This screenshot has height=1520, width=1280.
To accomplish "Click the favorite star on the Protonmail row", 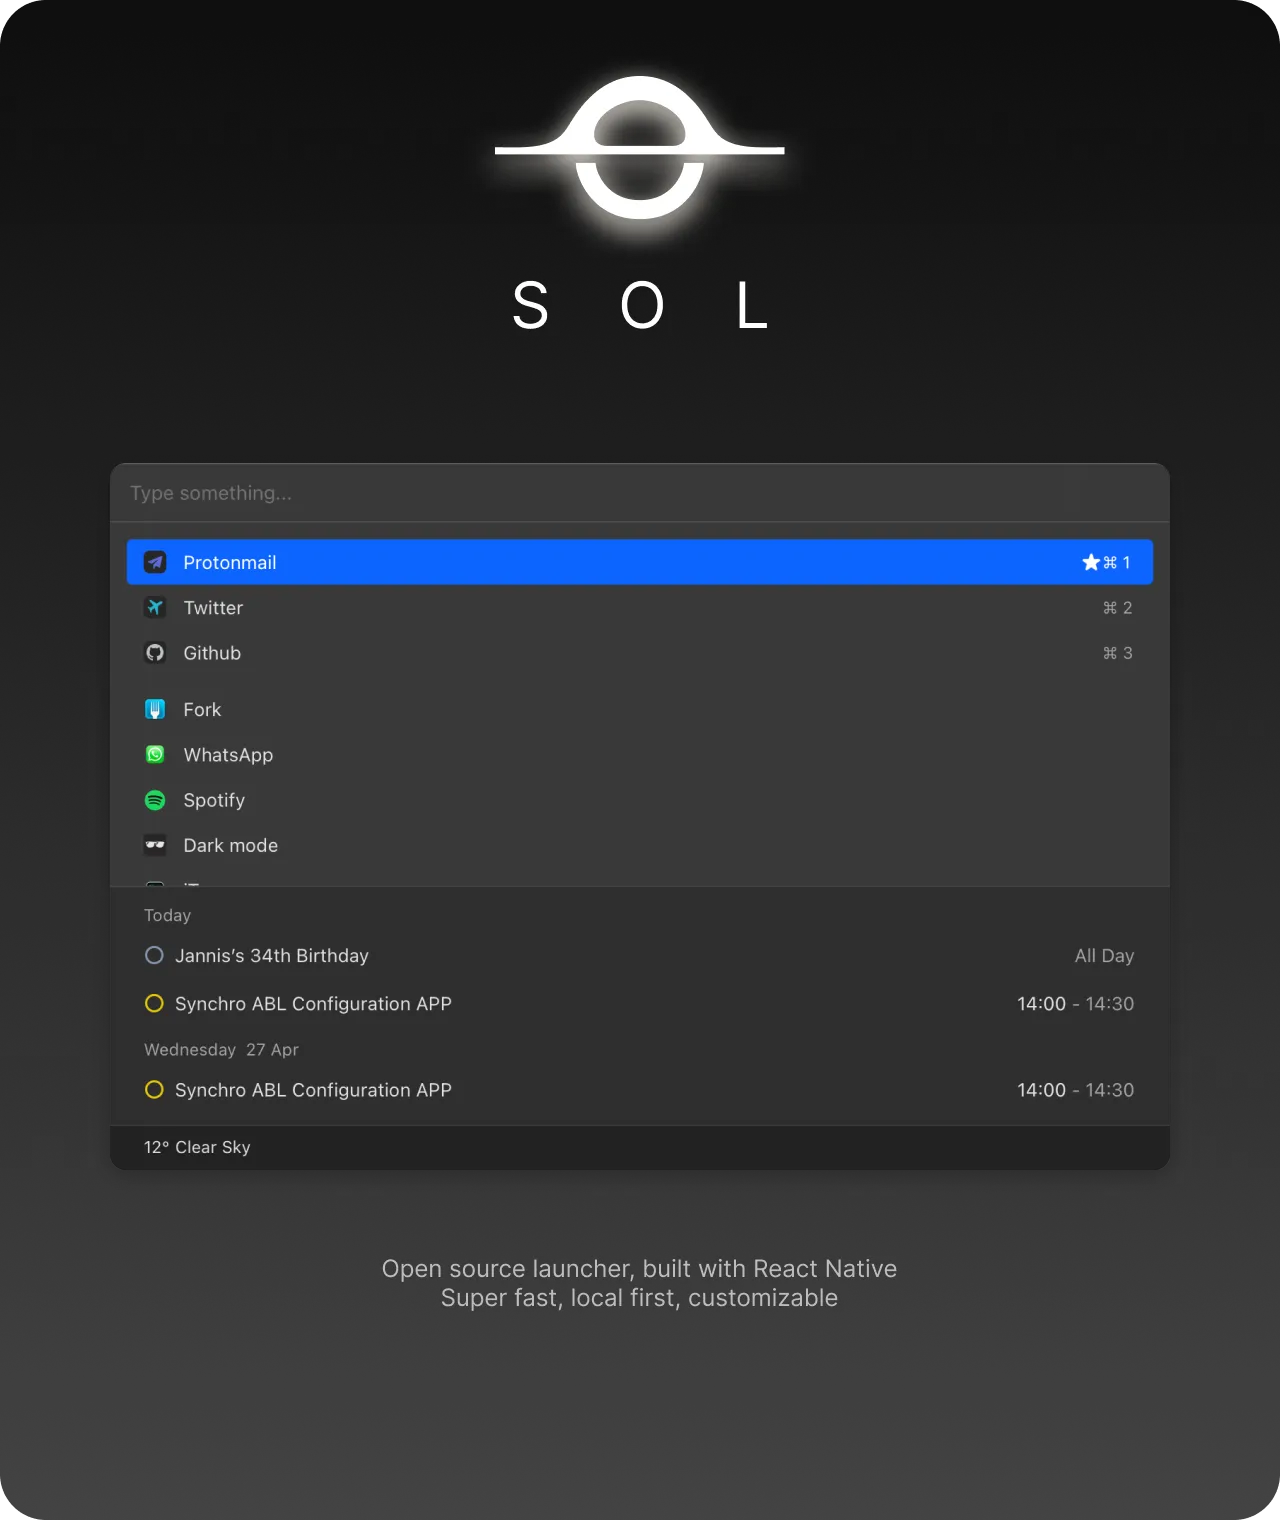I will pos(1090,562).
